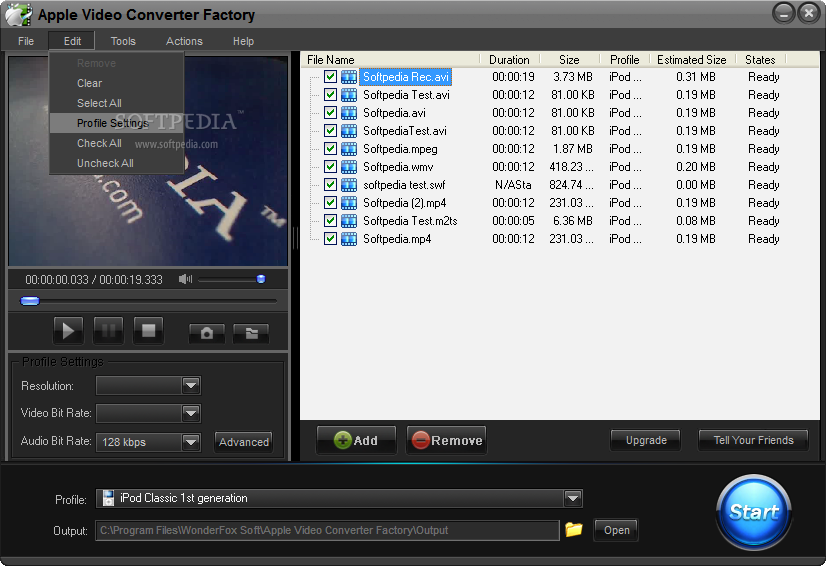Uncheck Softpedia Test.m2ts checkbox

[x=330, y=221]
